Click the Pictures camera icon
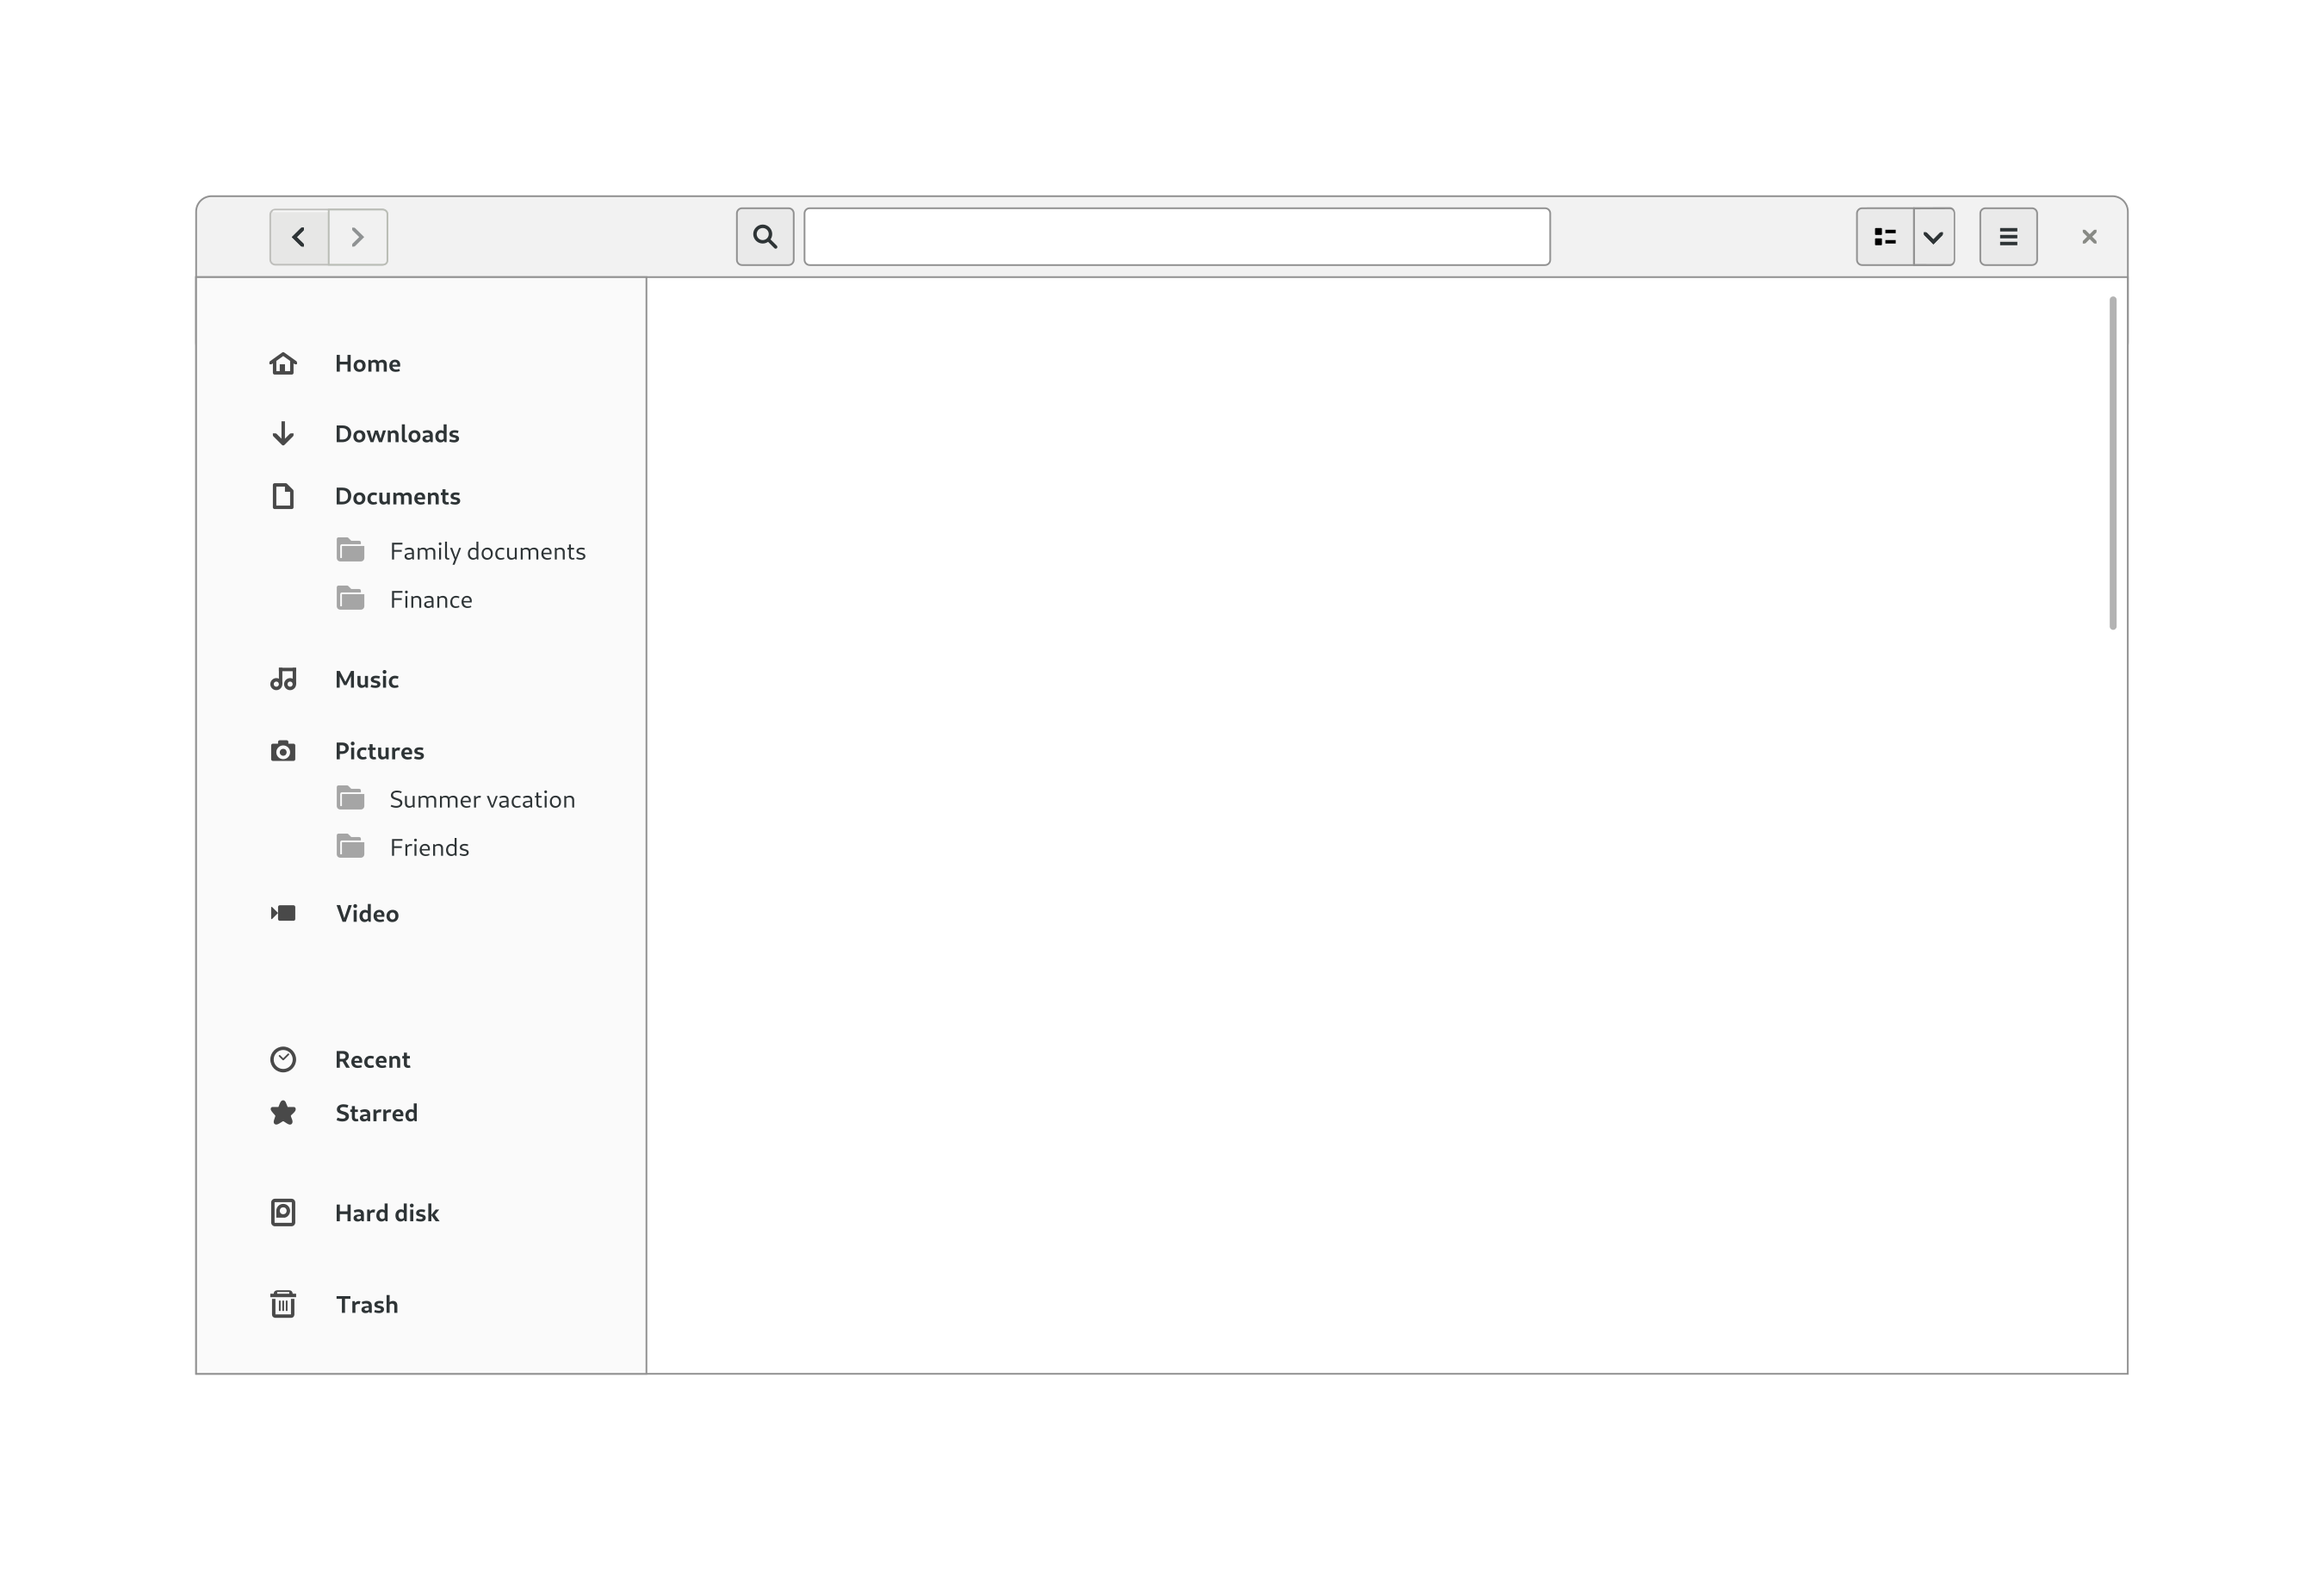2324x1570 pixels. 283,751
